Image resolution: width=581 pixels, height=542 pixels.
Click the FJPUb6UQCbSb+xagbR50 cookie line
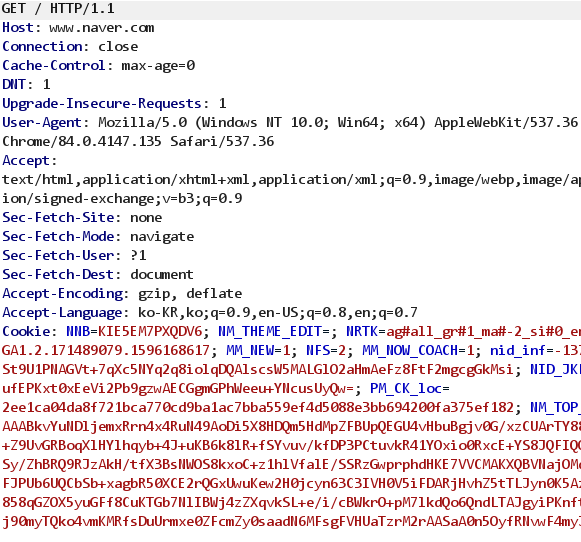click(x=291, y=483)
